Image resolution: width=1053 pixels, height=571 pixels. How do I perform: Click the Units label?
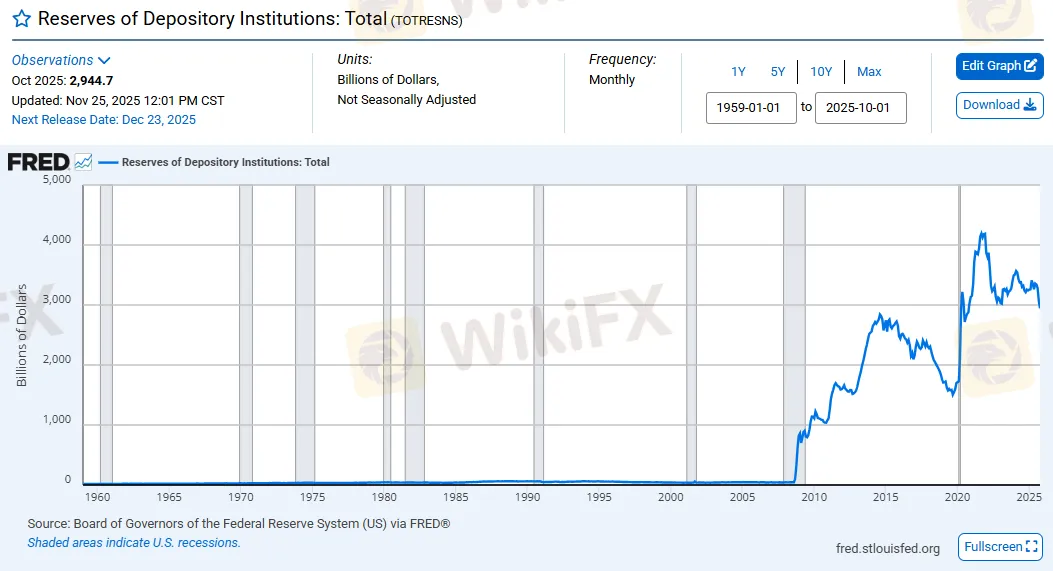coord(355,59)
